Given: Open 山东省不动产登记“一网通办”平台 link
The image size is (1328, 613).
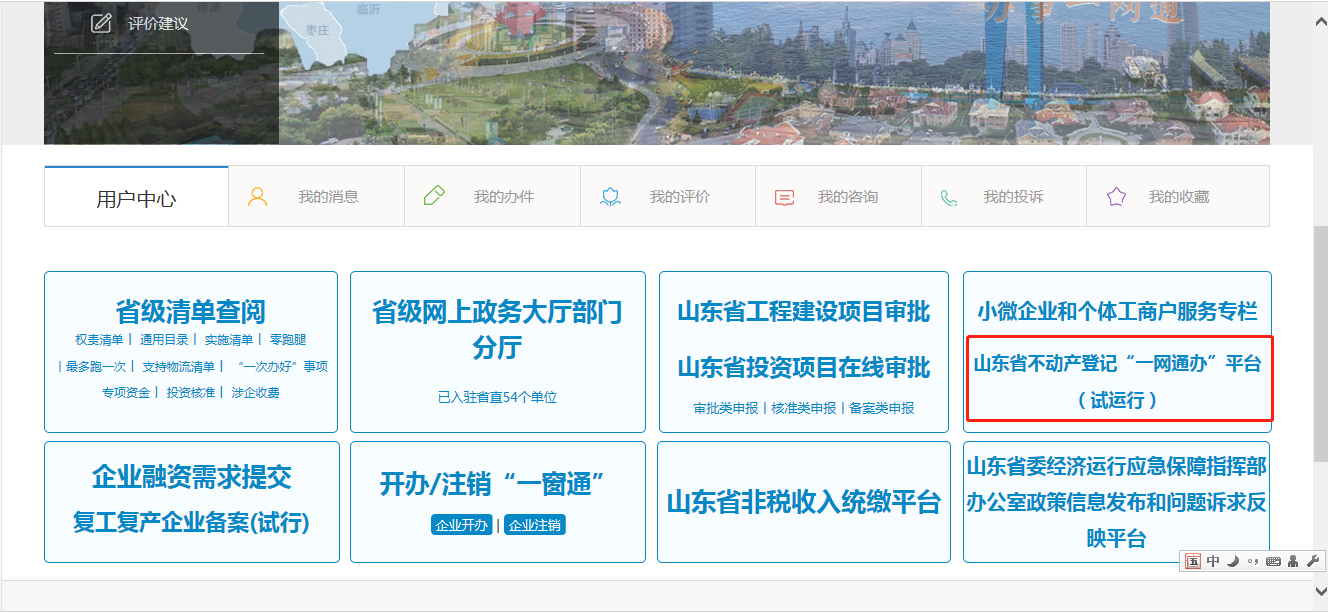Looking at the screenshot, I should (1118, 381).
